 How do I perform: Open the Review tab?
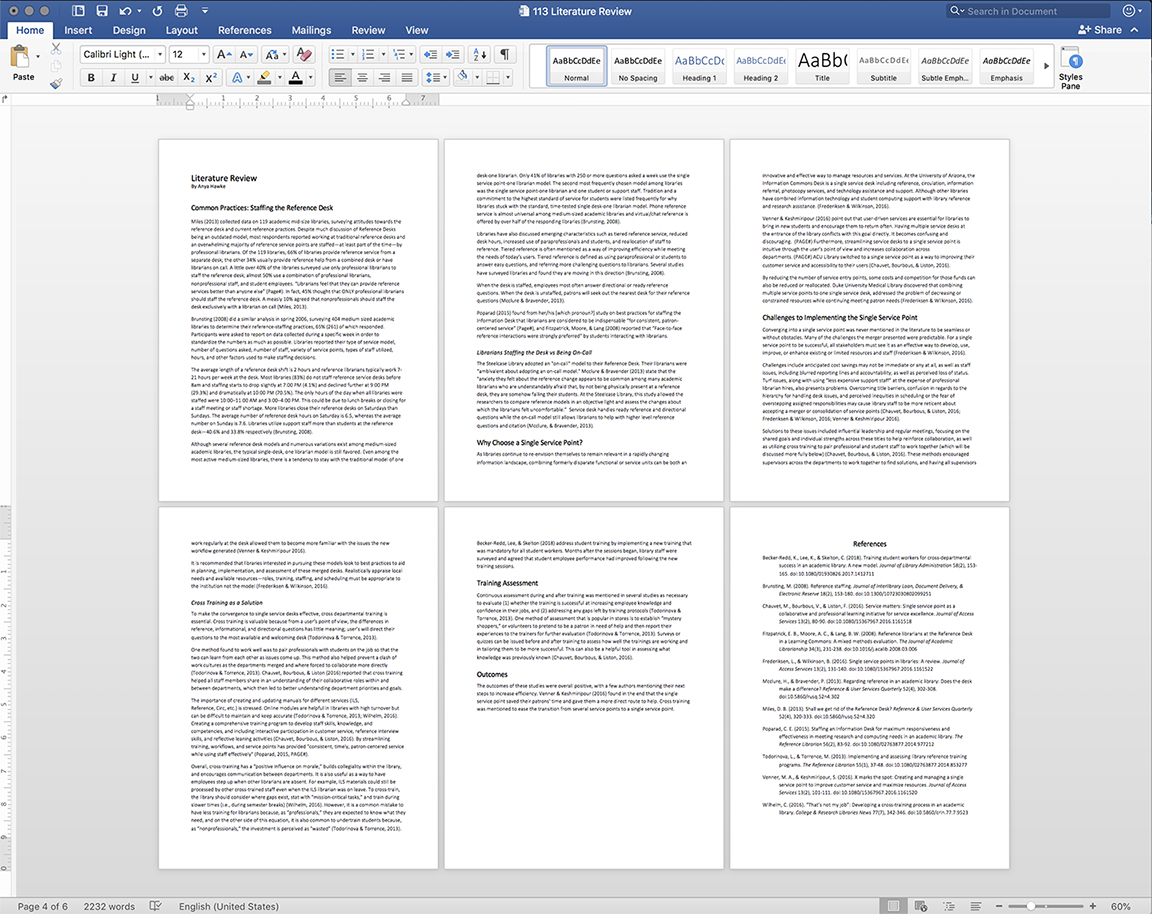tap(368, 30)
